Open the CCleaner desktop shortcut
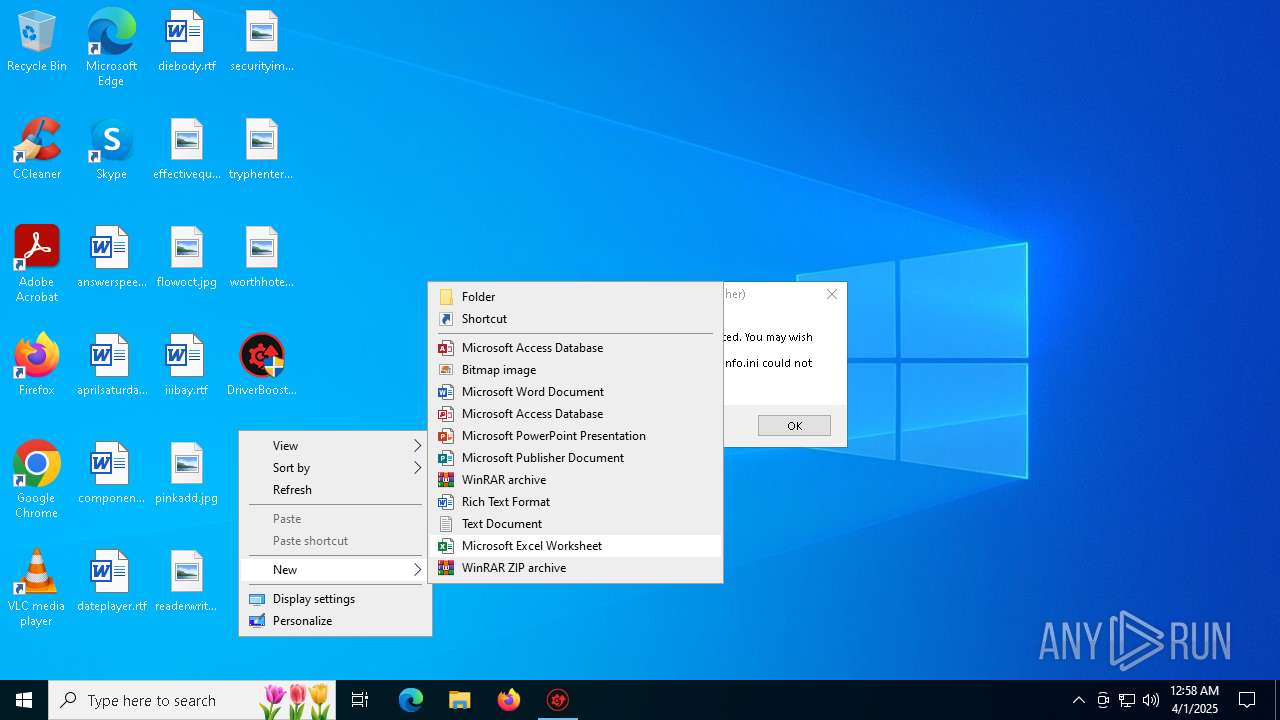Viewport: 1280px width, 720px height. point(37,150)
